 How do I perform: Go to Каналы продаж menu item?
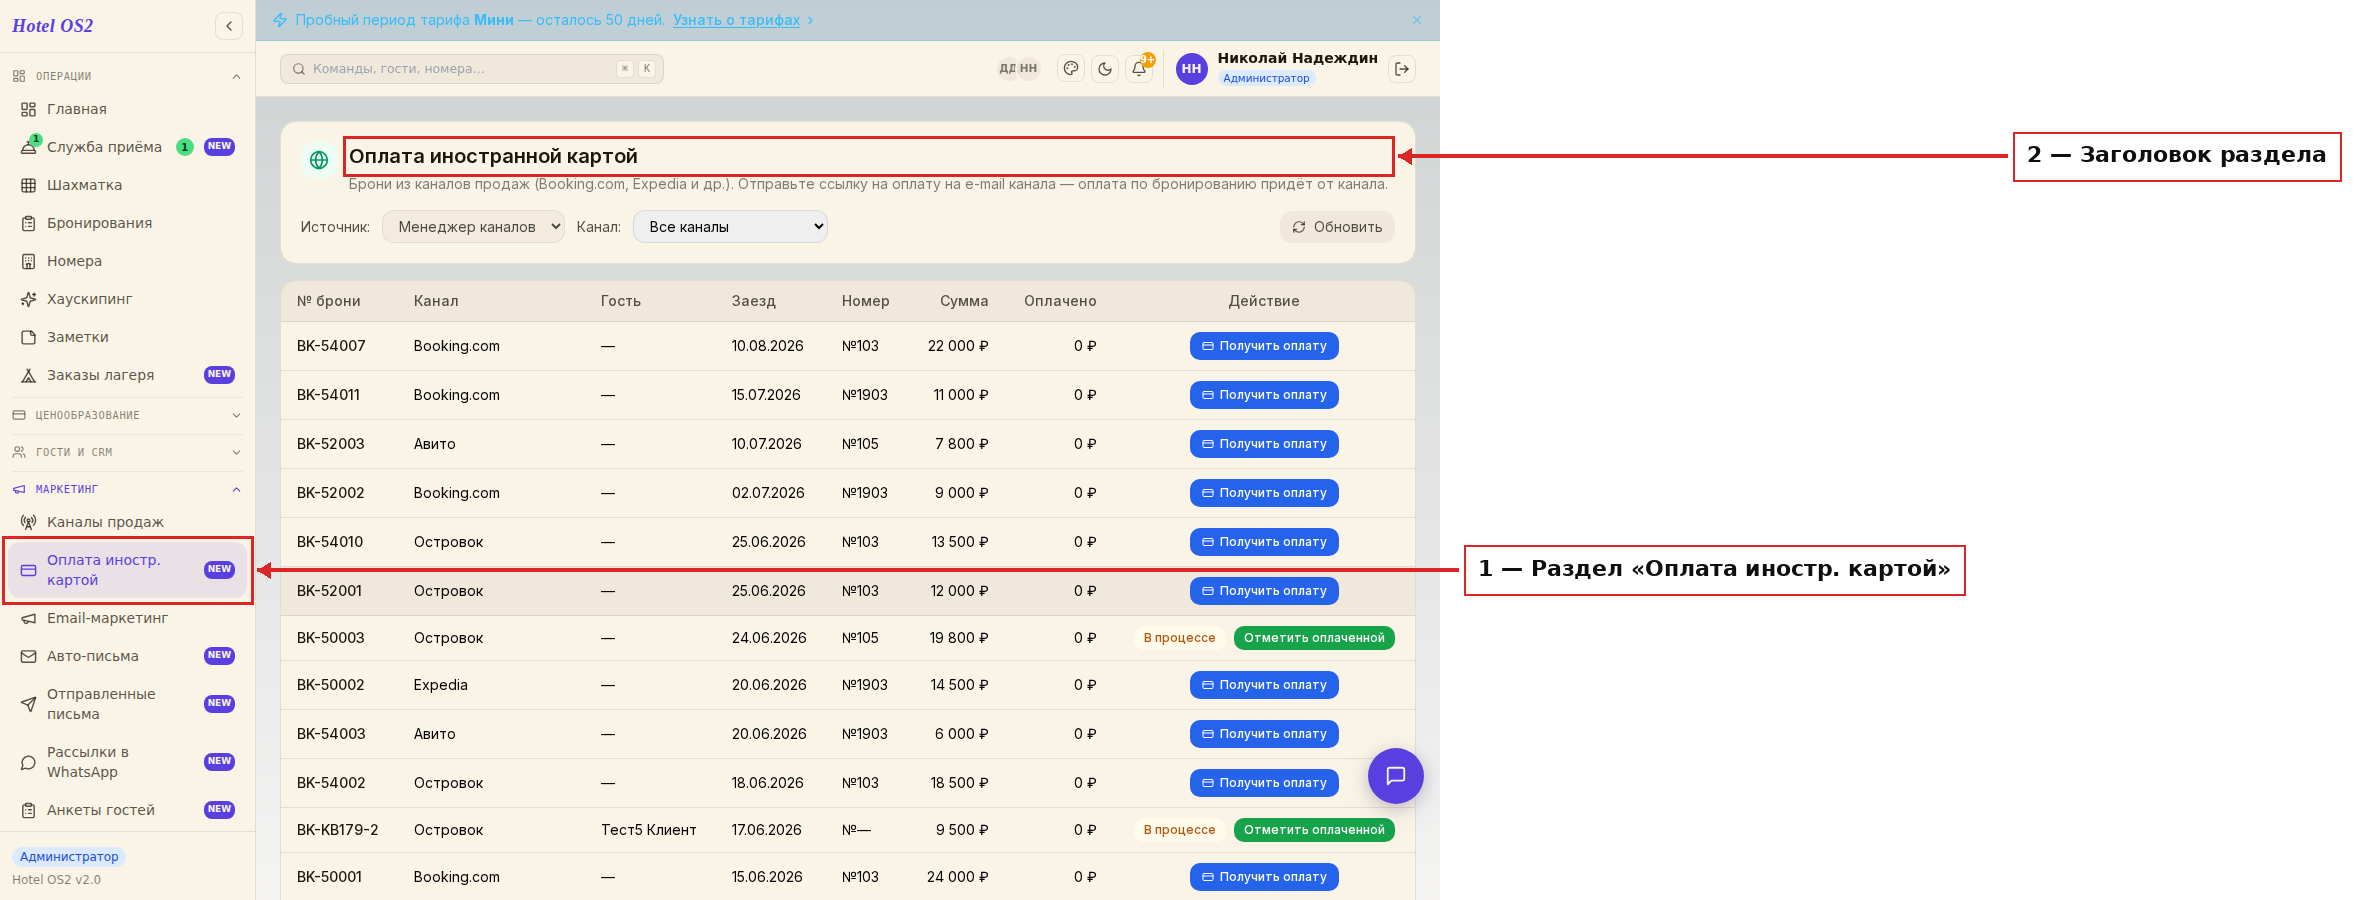pos(127,522)
